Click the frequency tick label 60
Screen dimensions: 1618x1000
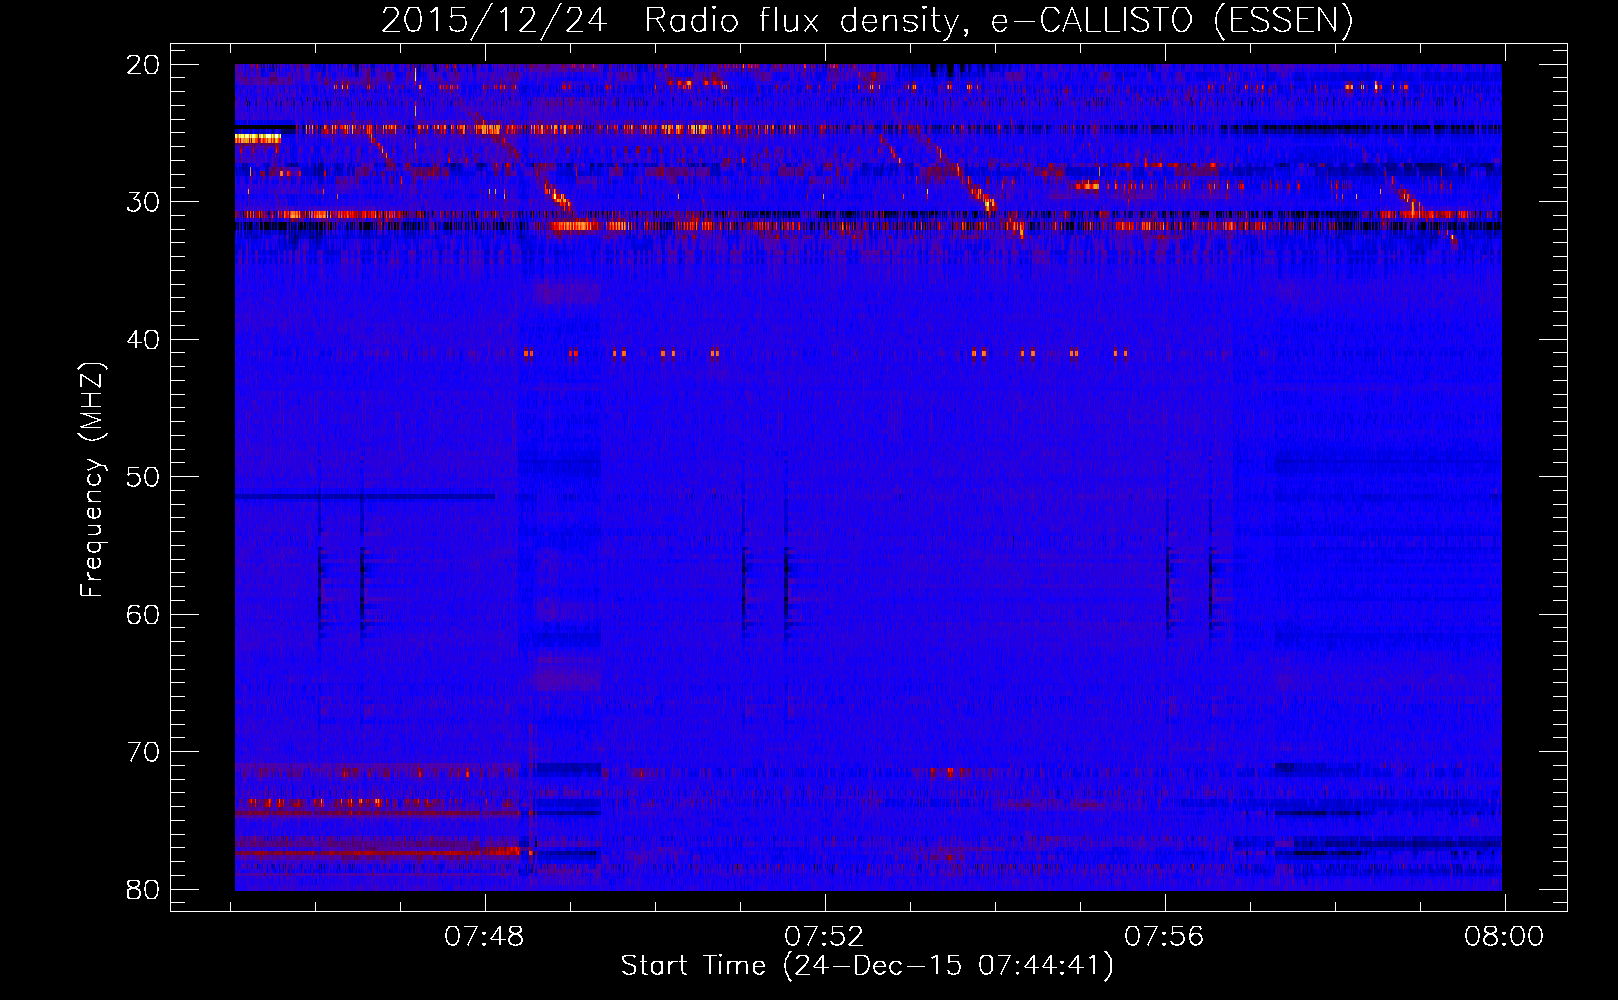(144, 614)
